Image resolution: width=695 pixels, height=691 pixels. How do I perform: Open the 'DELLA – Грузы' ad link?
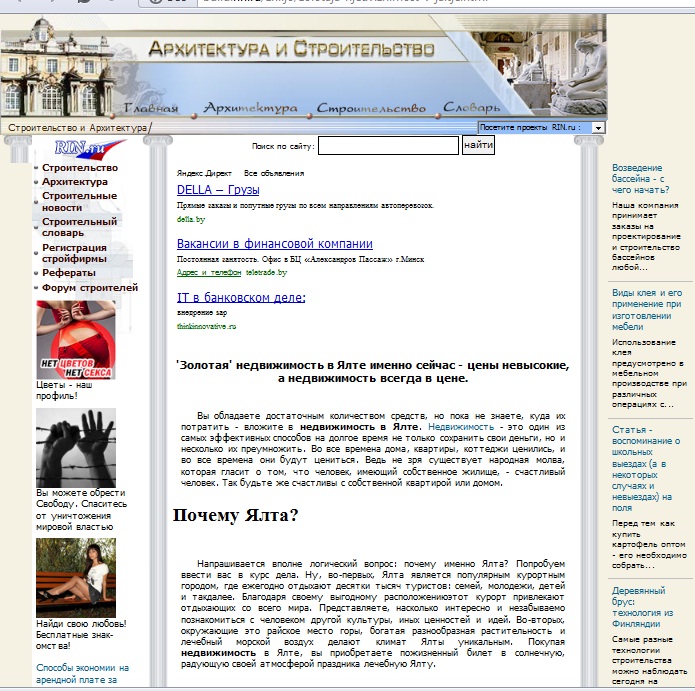click(x=218, y=190)
